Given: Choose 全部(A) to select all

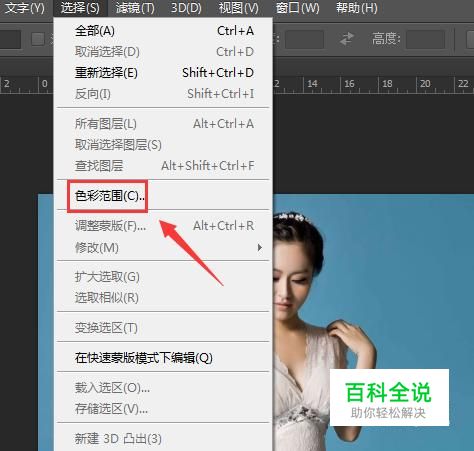Looking at the screenshot, I should pos(163,31).
